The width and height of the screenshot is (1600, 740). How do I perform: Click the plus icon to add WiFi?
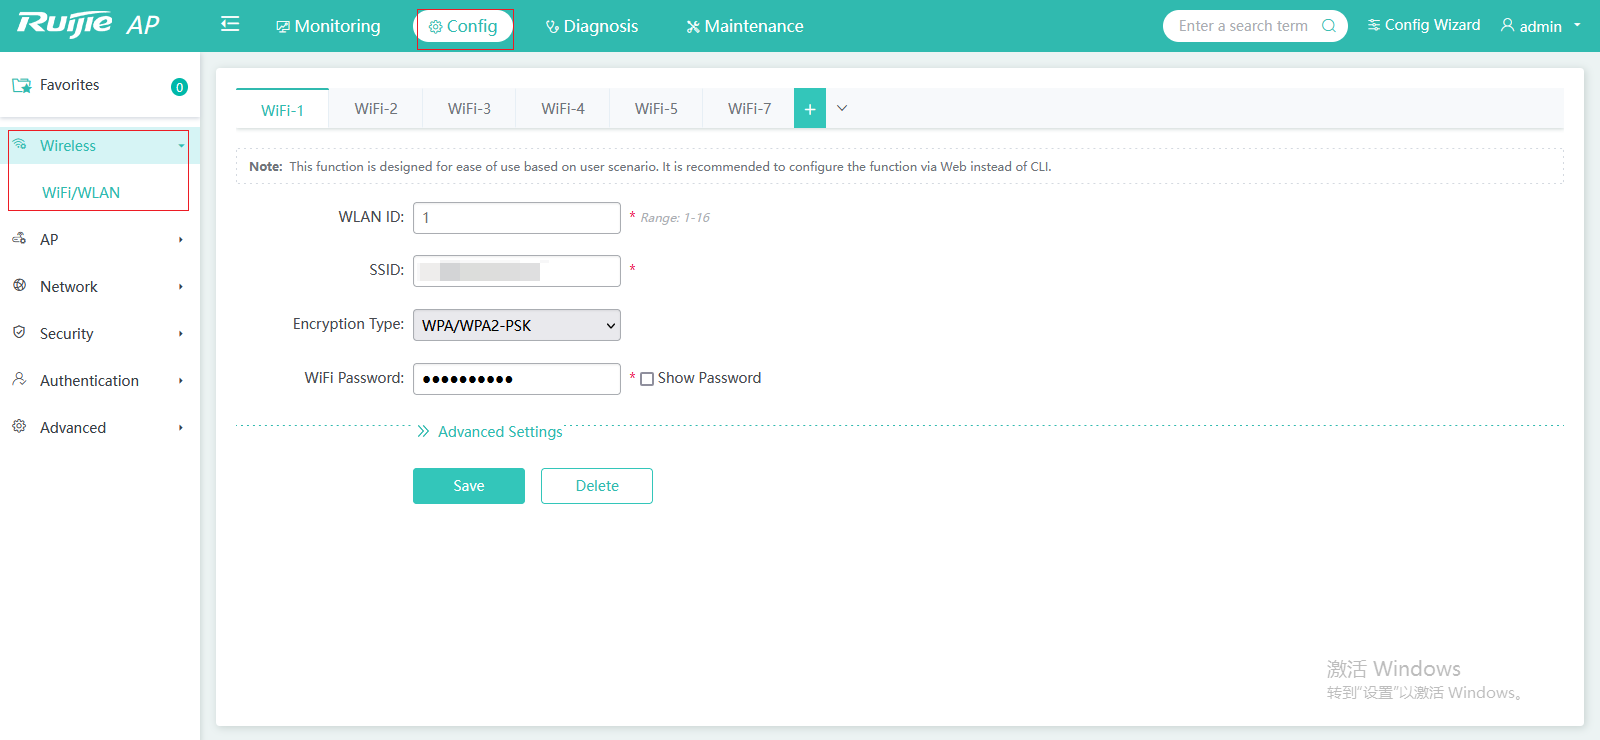(810, 109)
